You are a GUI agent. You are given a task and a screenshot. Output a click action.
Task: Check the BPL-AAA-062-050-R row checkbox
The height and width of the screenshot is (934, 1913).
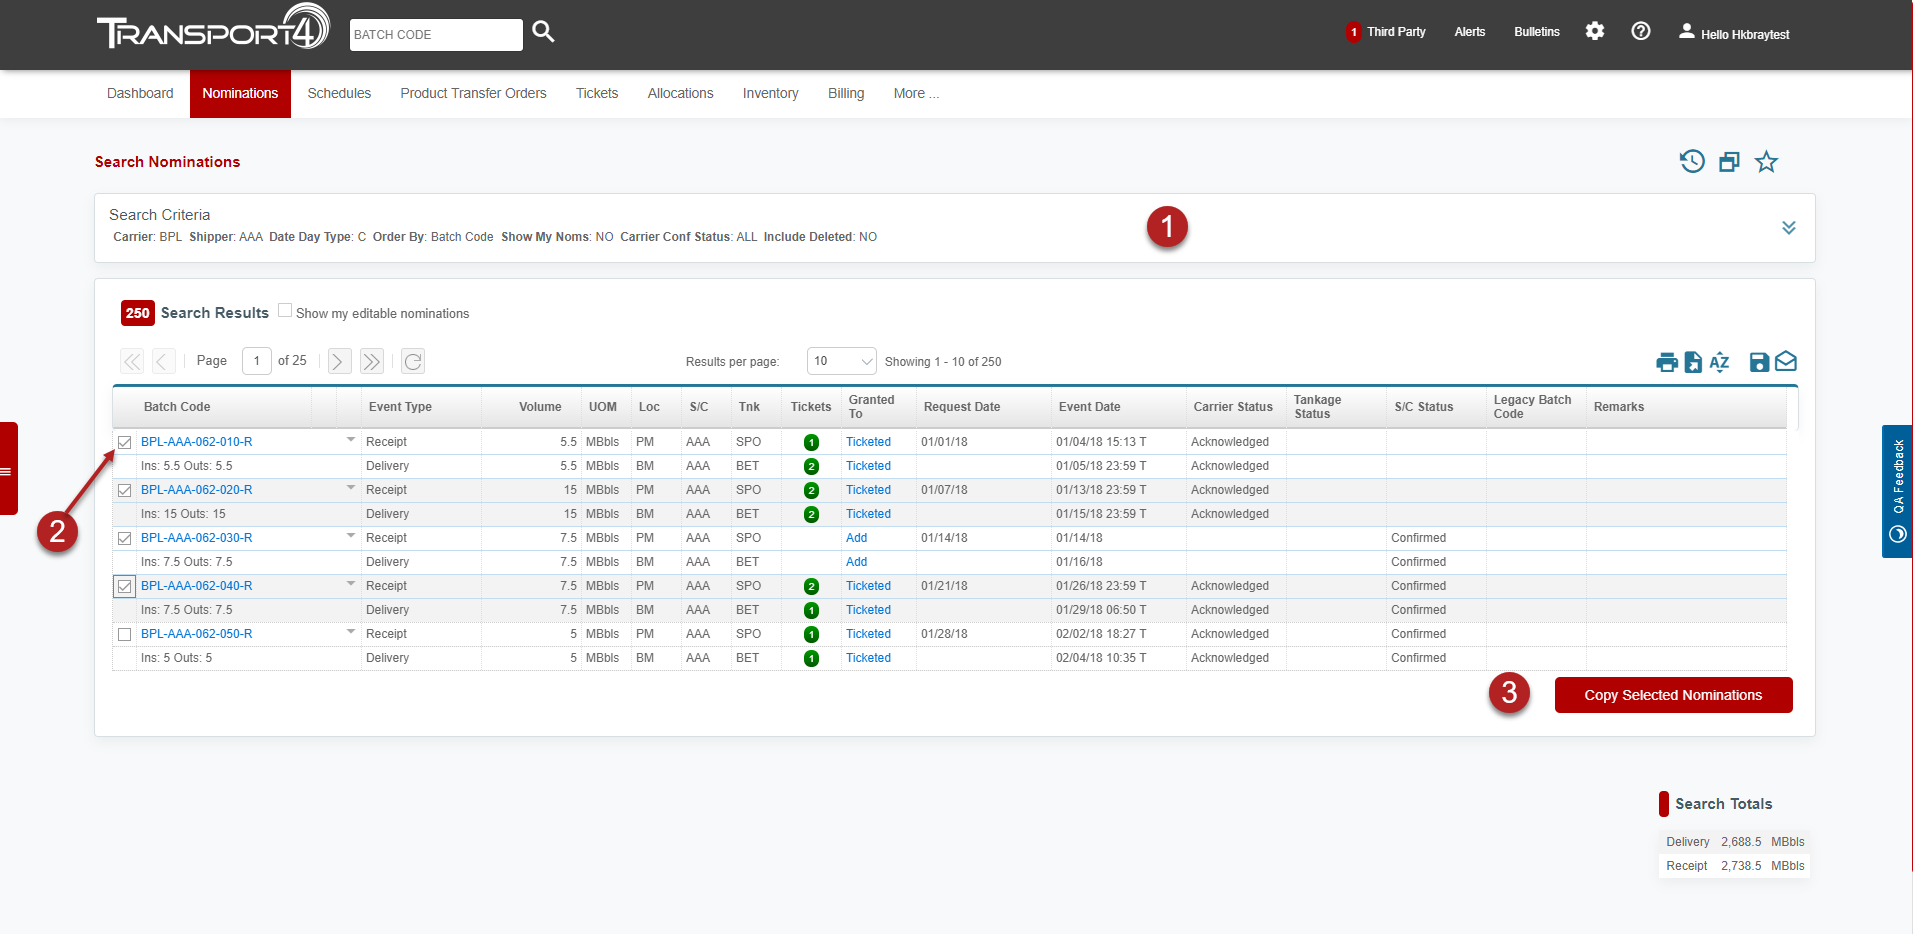[125, 634]
